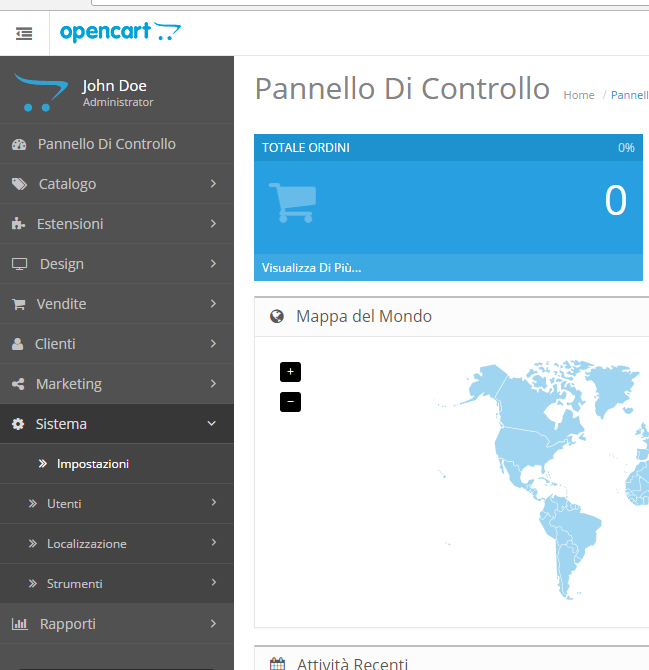Image resolution: width=649 pixels, height=670 pixels.
Task: Expand the Vendite menu chevron
Action: 213,304
